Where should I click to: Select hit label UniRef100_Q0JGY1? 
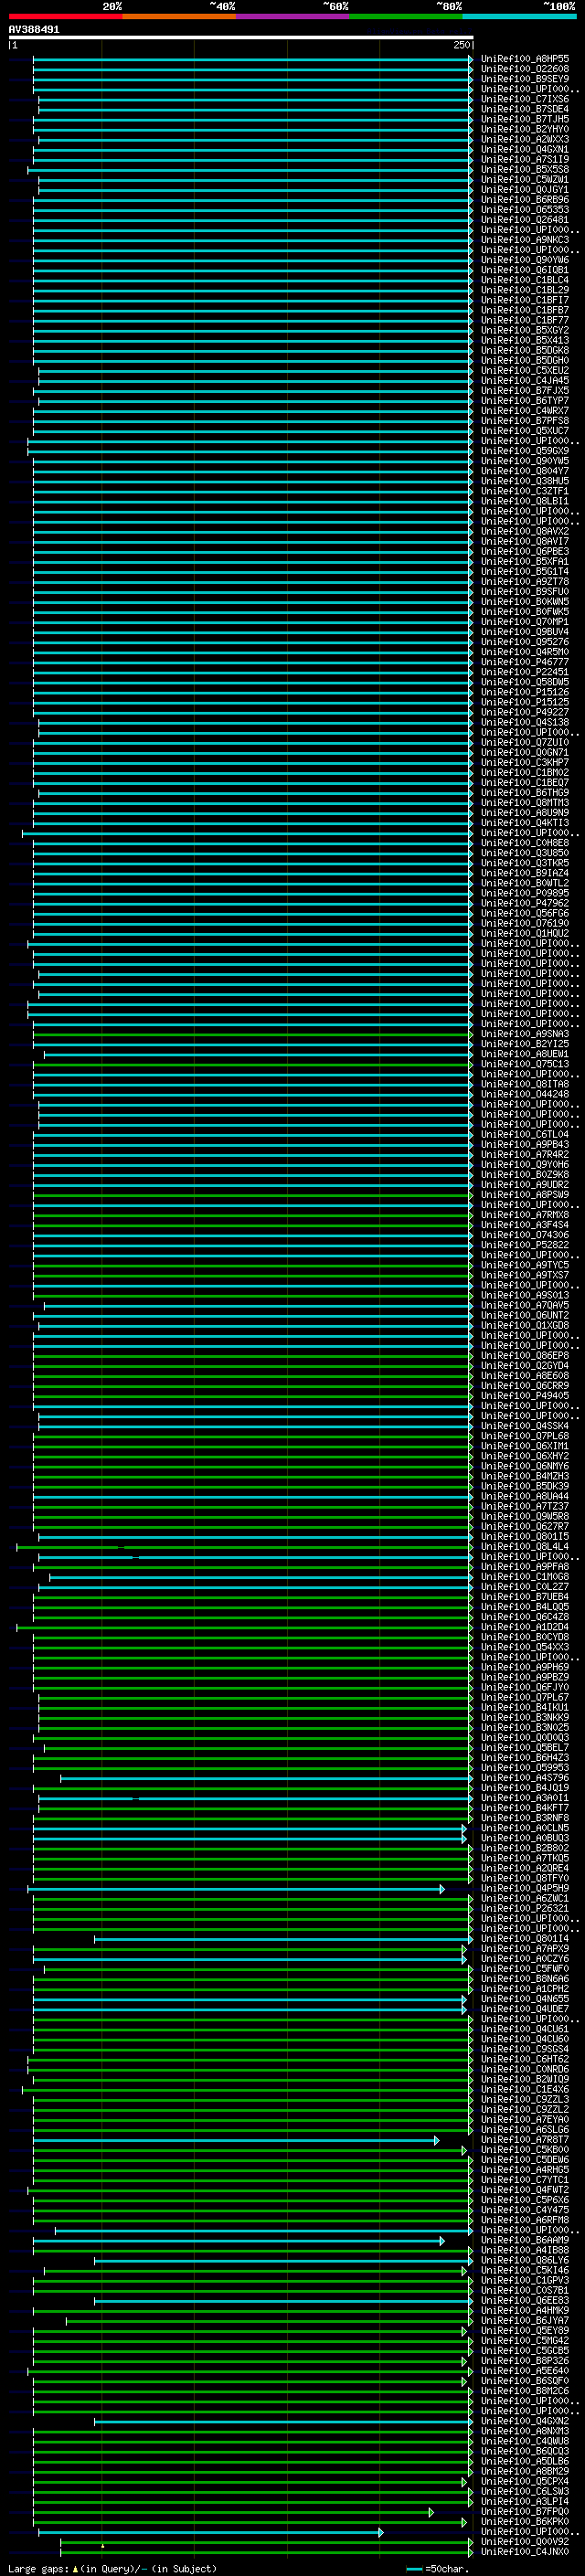525,190
